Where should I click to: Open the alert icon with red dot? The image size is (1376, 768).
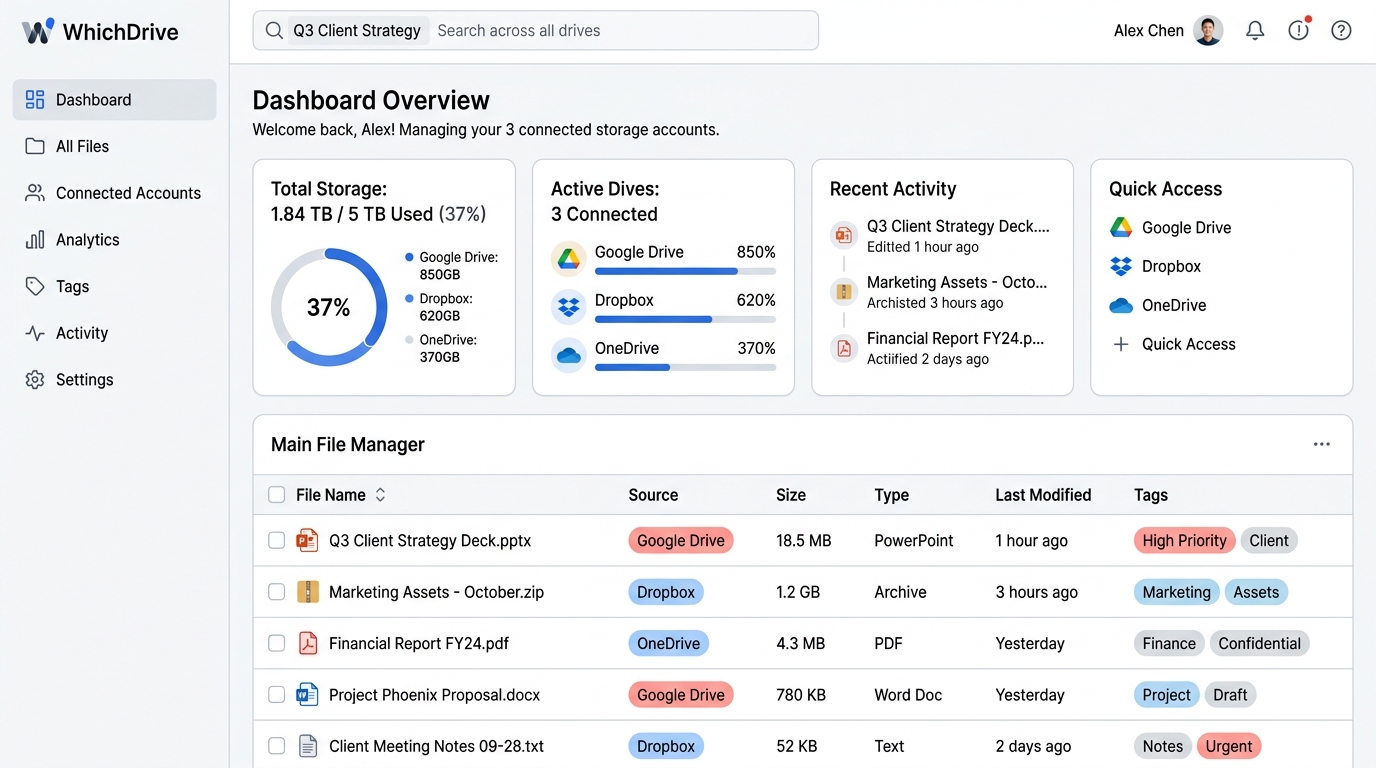coord(1299,30)
